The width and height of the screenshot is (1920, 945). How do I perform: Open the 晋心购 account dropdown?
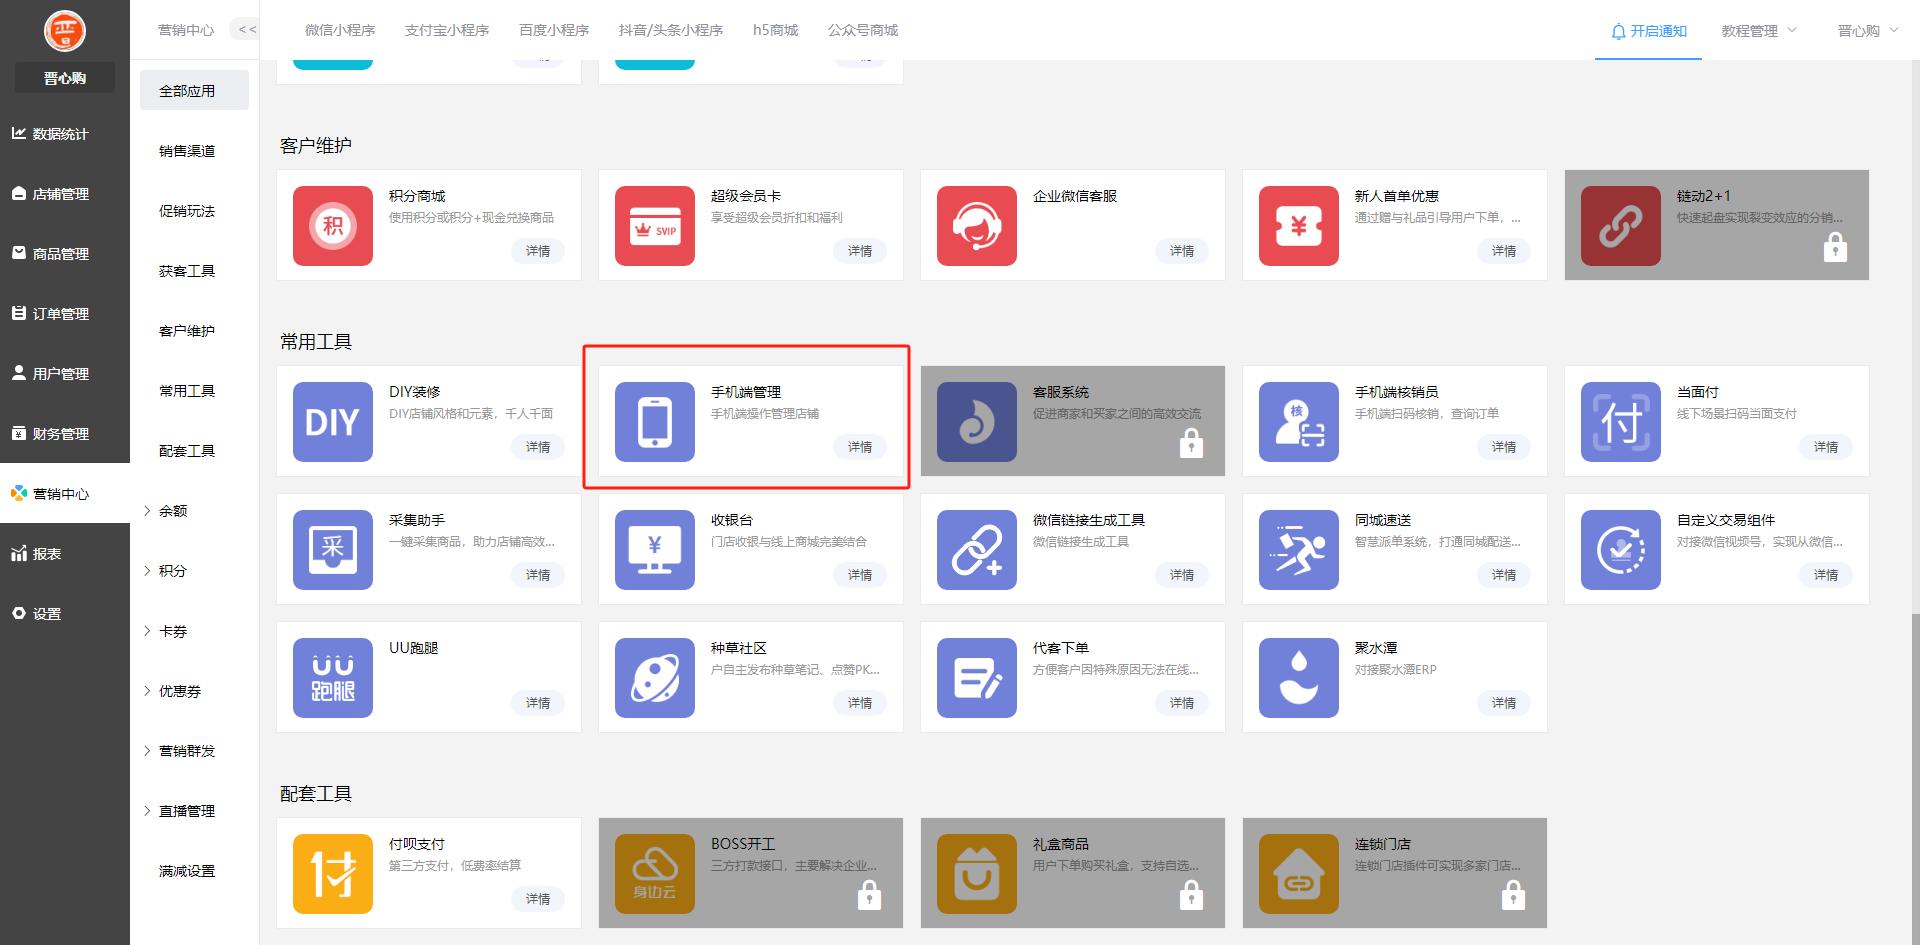click(1866, 31)
